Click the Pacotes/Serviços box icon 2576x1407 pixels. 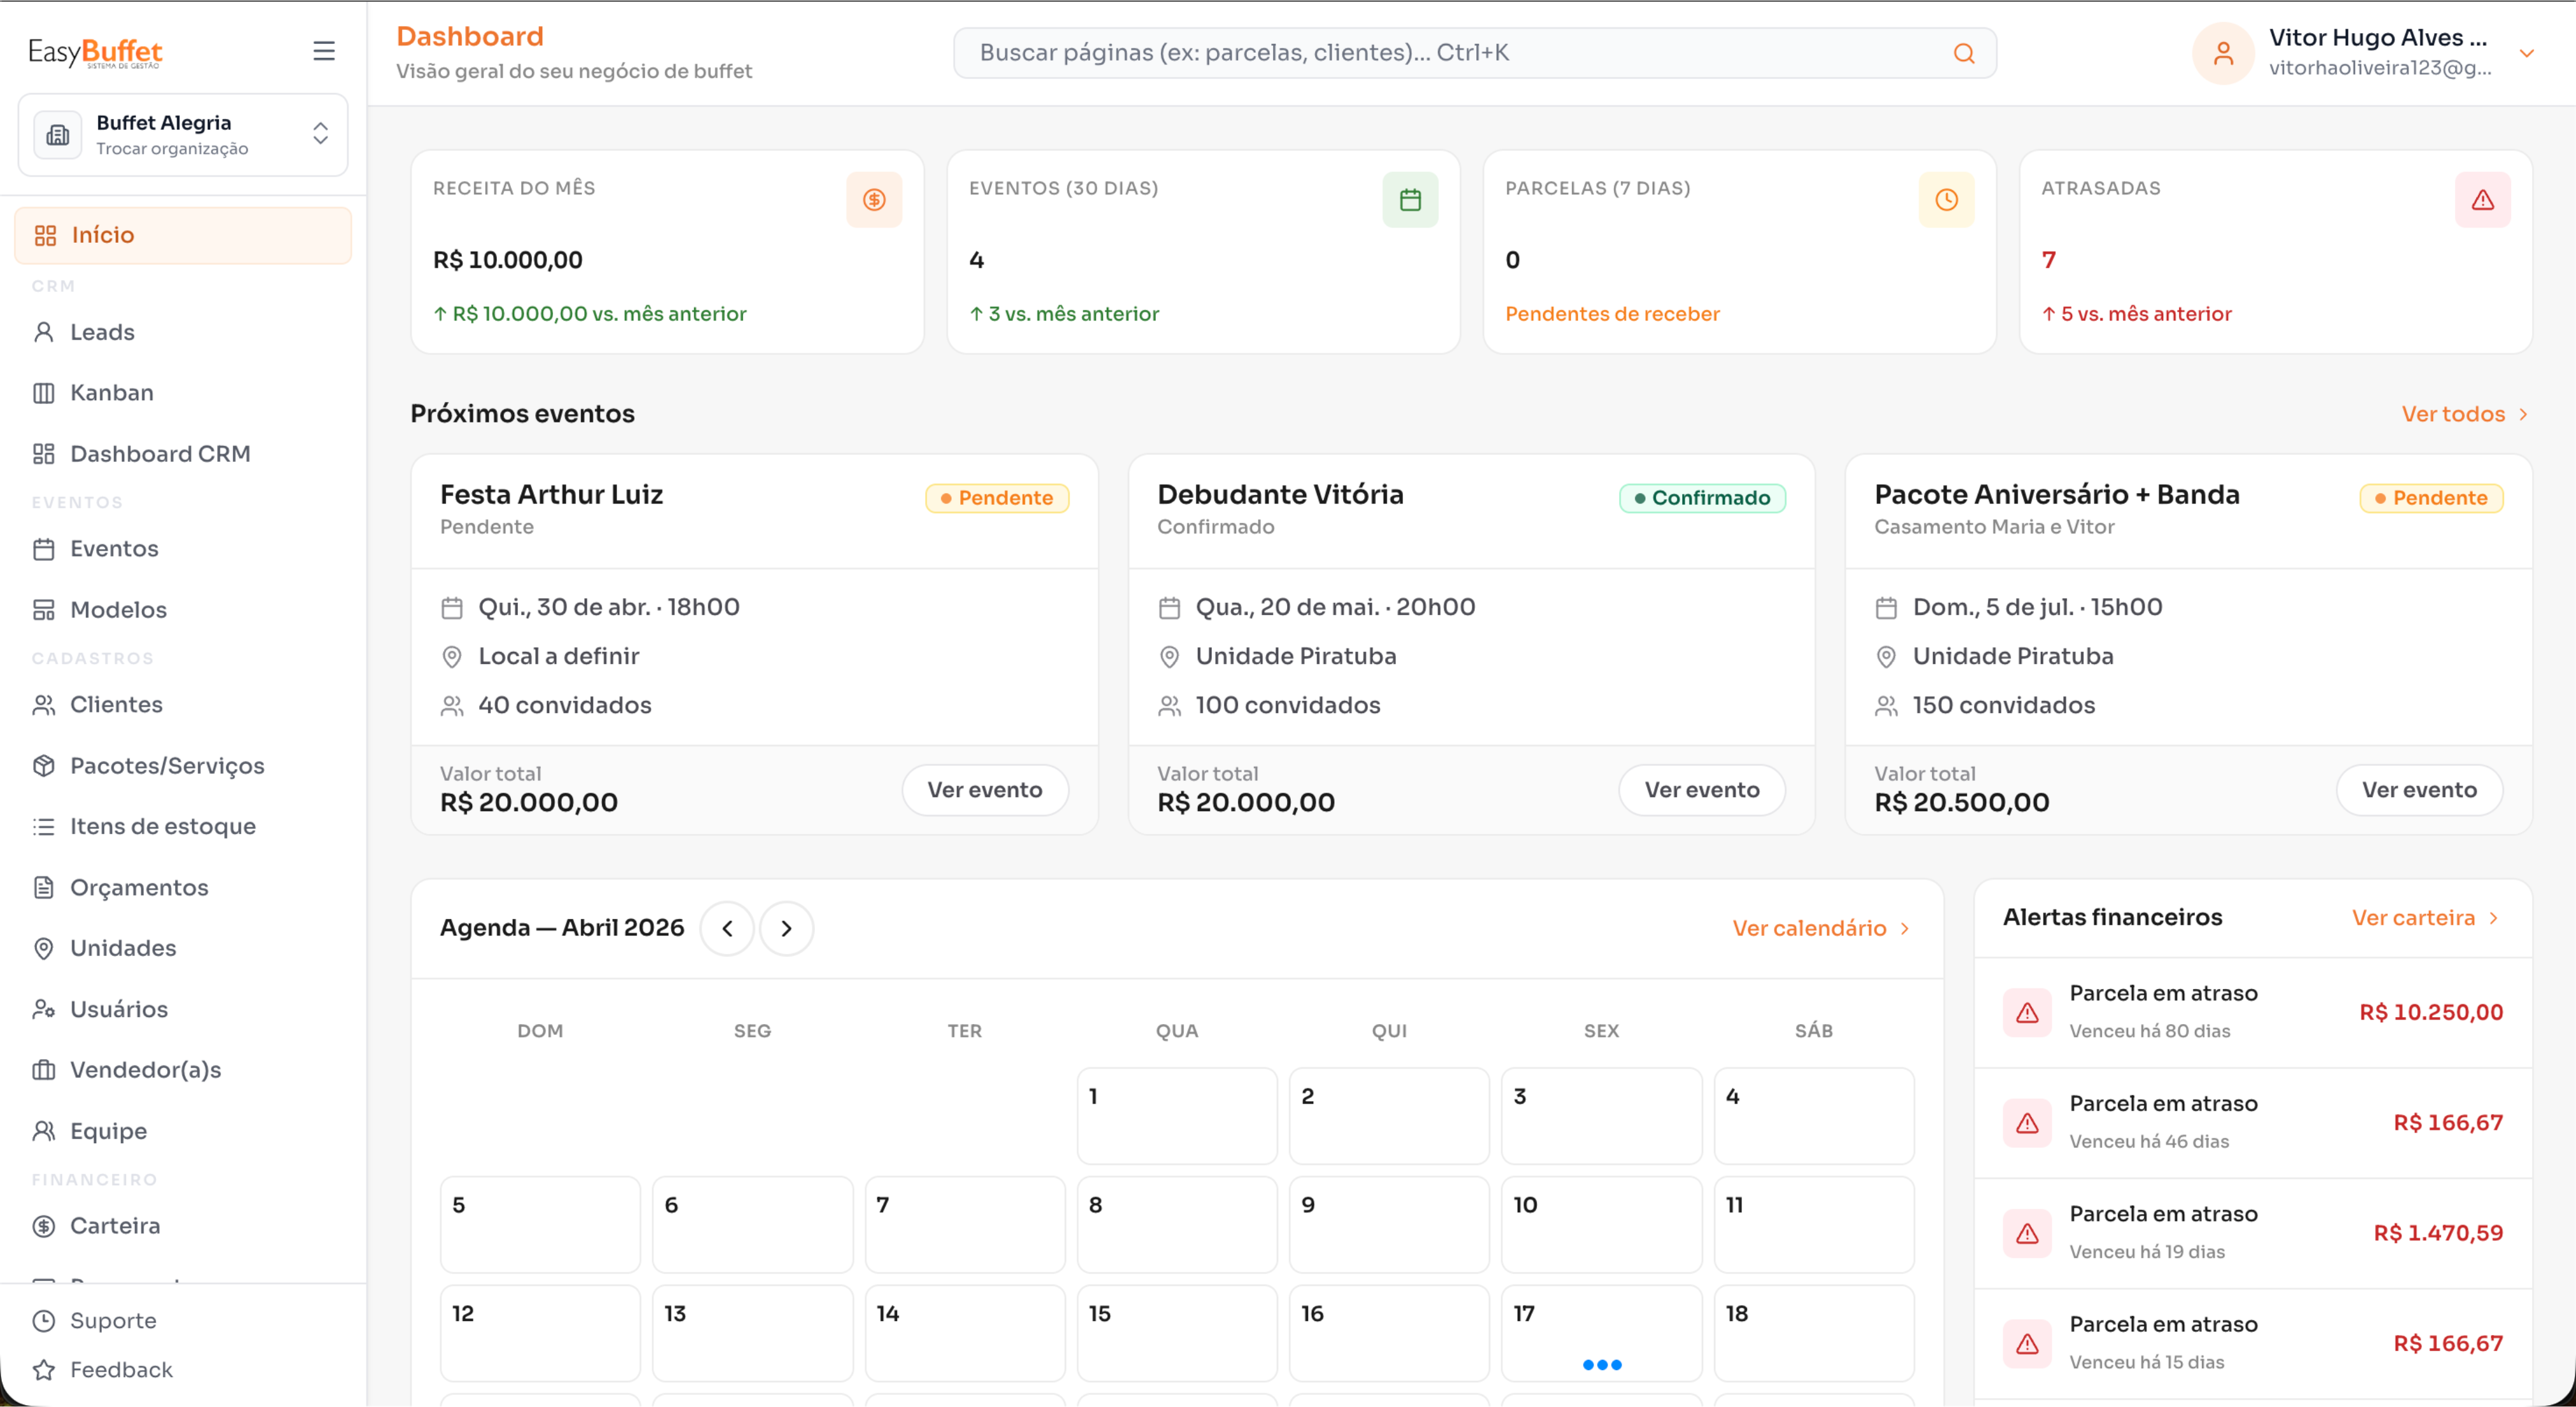44,766
